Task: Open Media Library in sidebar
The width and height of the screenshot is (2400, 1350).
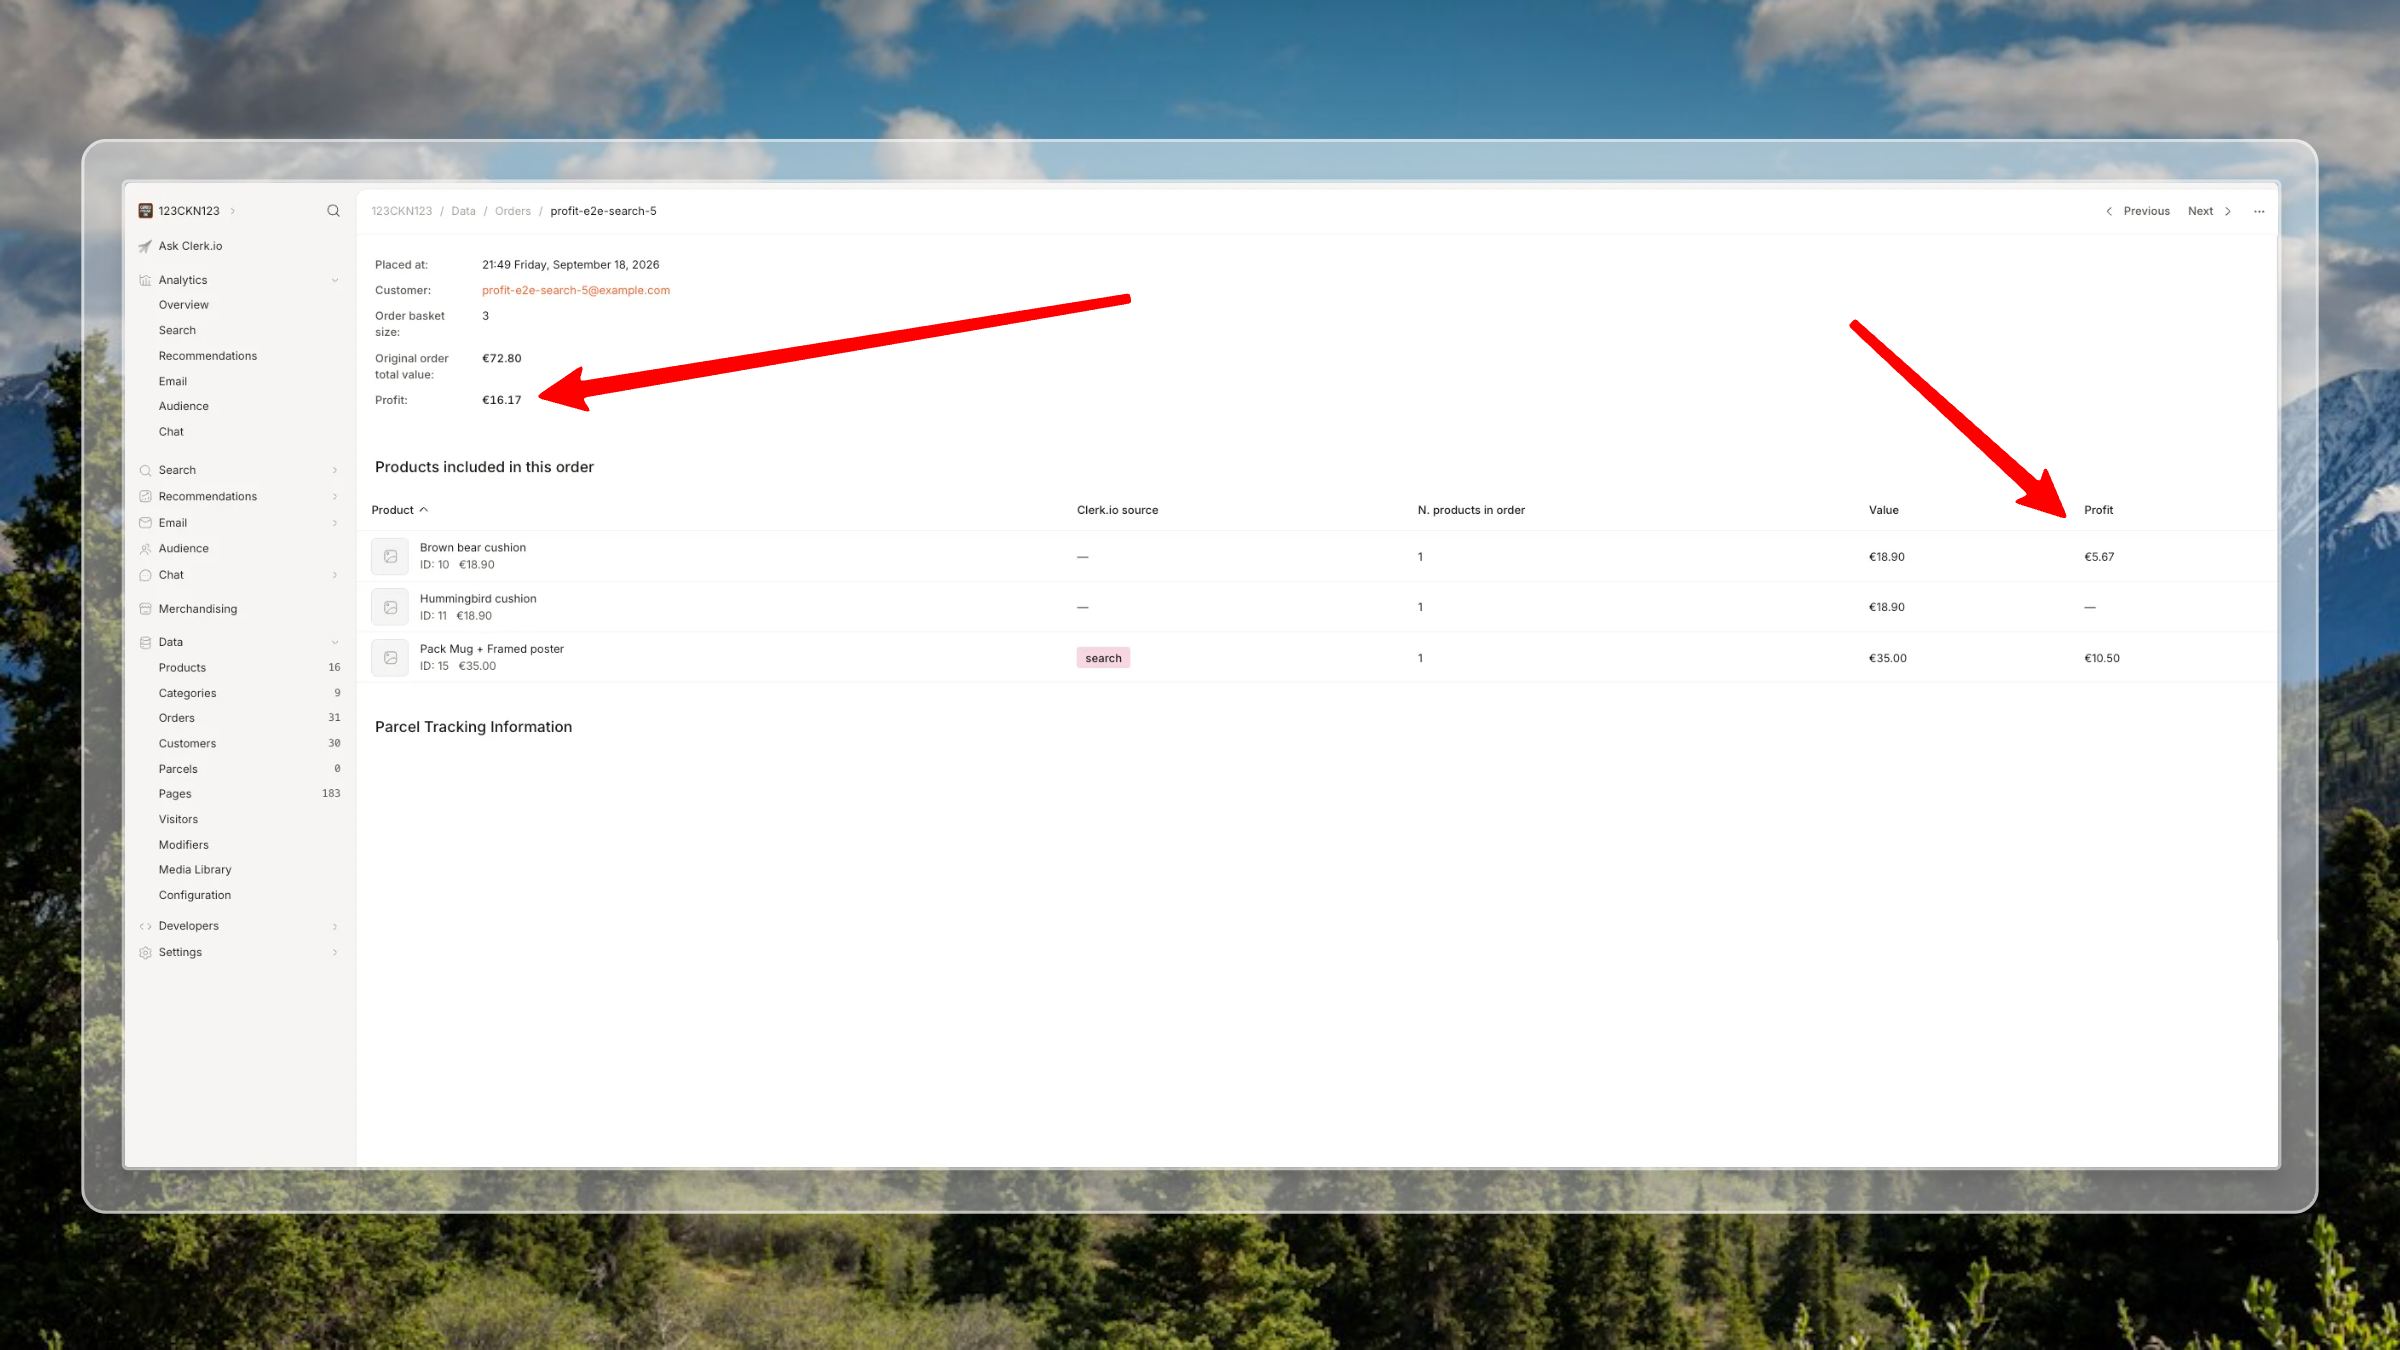Action: (194, 870)
